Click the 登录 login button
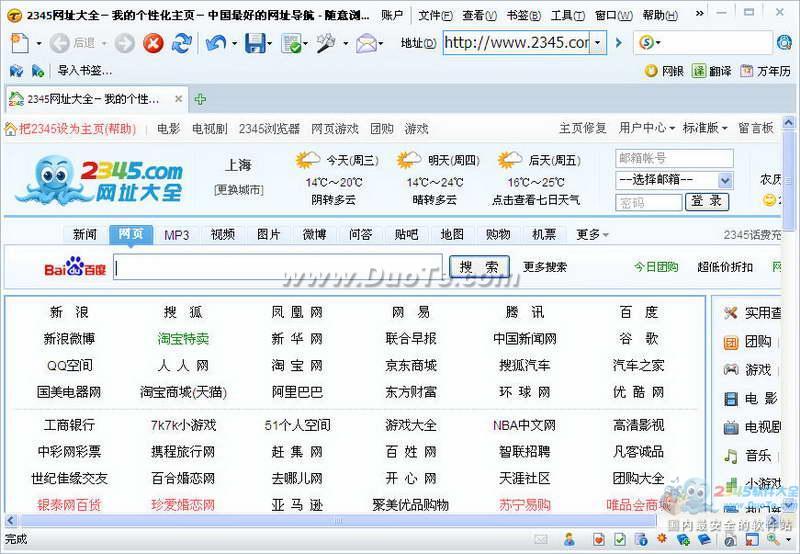This screenshot has width=800, height=554. (706, 202)
